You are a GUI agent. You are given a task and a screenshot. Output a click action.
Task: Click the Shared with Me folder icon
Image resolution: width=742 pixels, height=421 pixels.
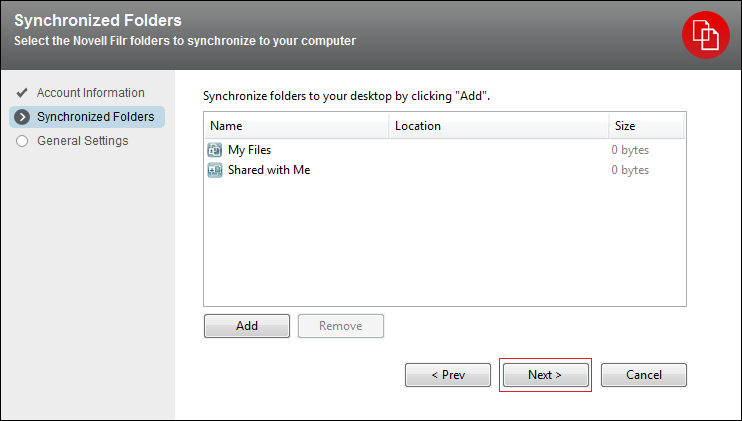coord(215,170)
